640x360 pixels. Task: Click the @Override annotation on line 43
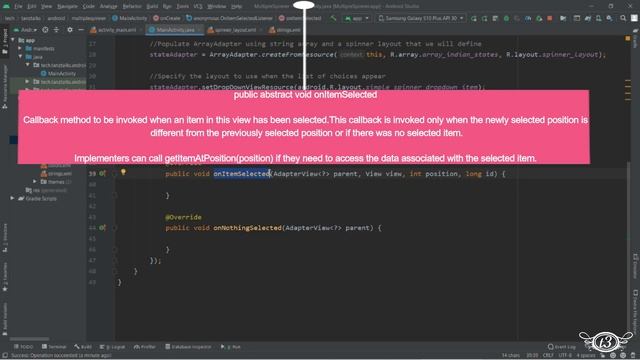[x=183, y=217]
